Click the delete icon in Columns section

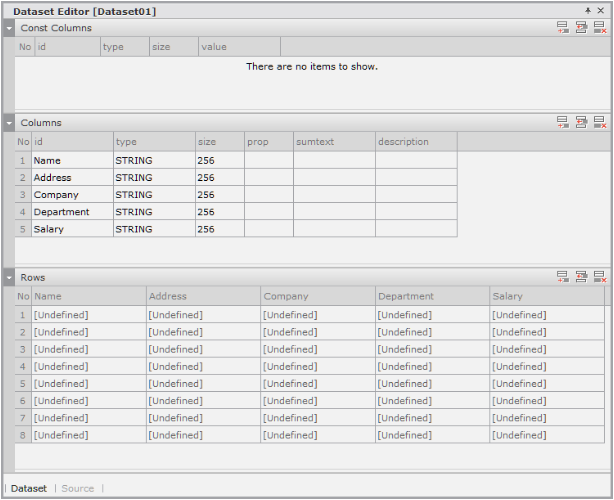(x=599, y=122)
